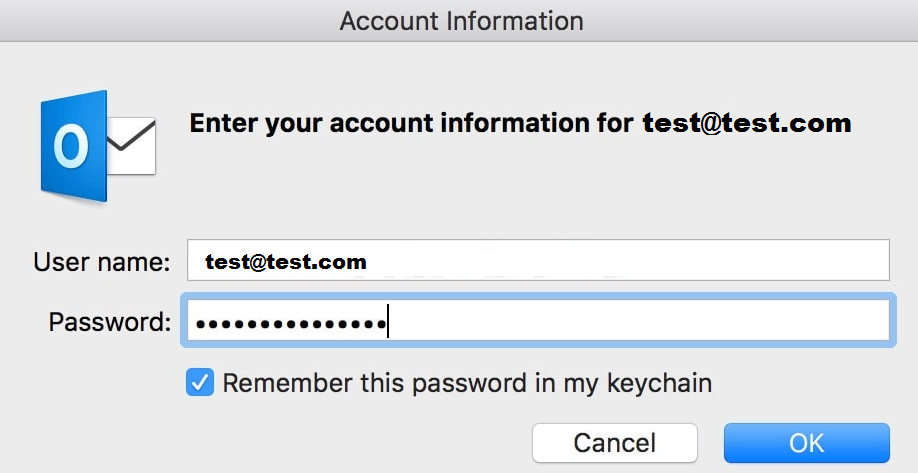Click the 'Password:' field label
The image size is (918, 473).
109,321
